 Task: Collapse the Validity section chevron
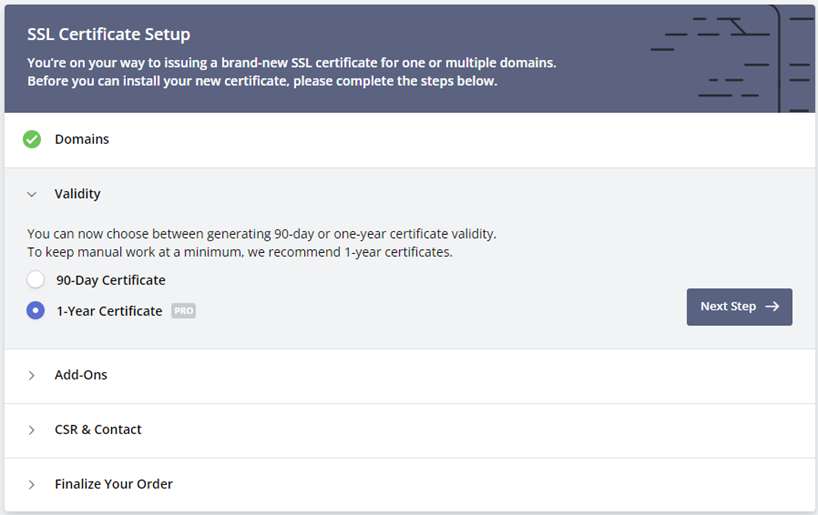click(32, 194)
